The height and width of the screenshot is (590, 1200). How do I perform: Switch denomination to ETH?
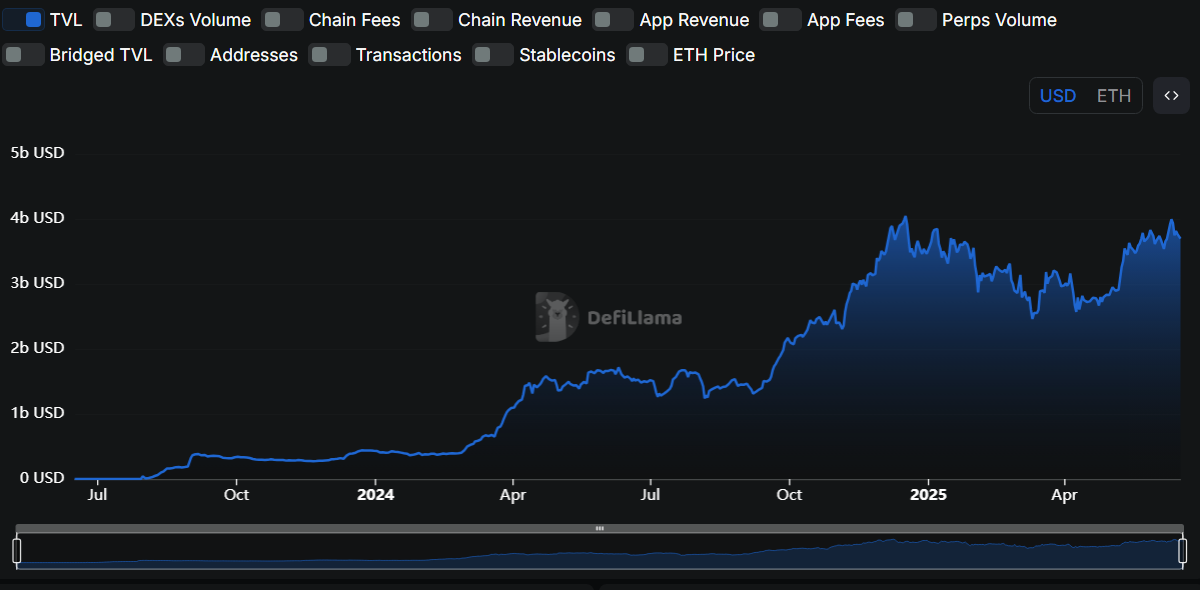pos(1113,96)
